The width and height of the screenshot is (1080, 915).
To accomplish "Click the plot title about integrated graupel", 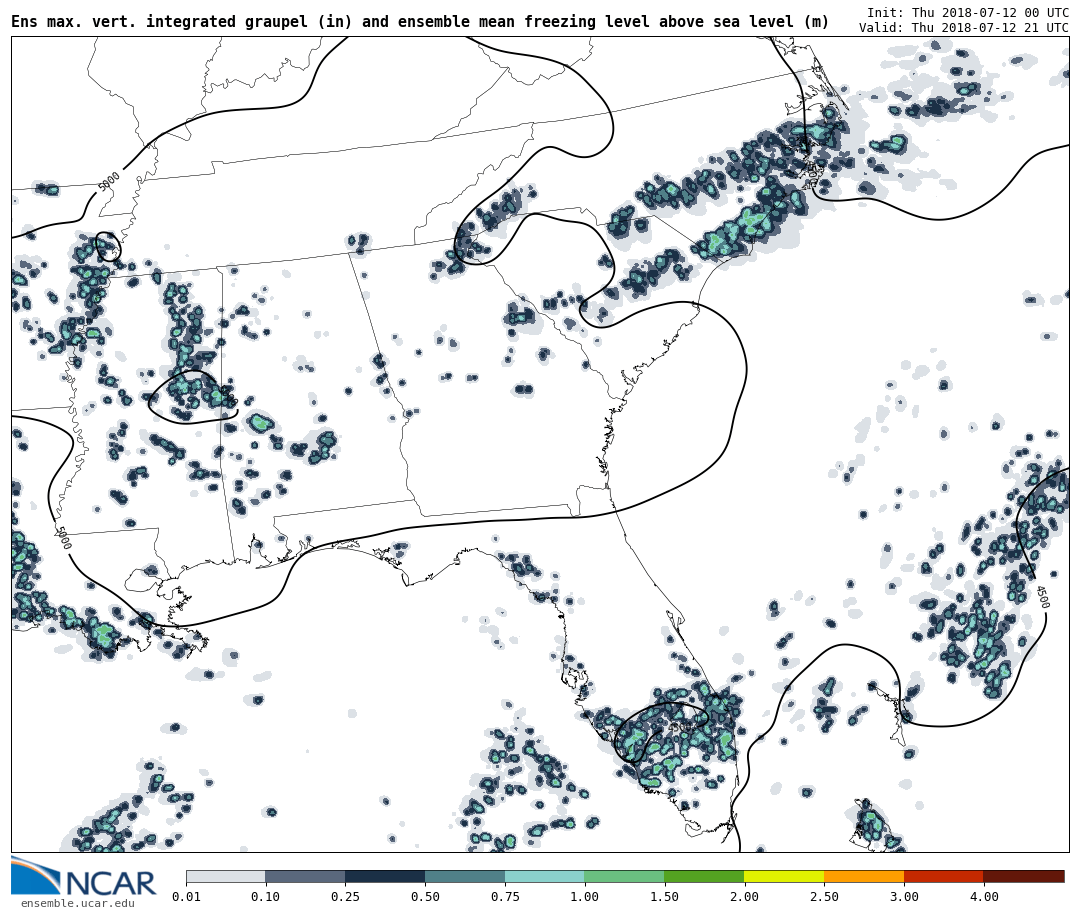I will click(x=420, y=22).
